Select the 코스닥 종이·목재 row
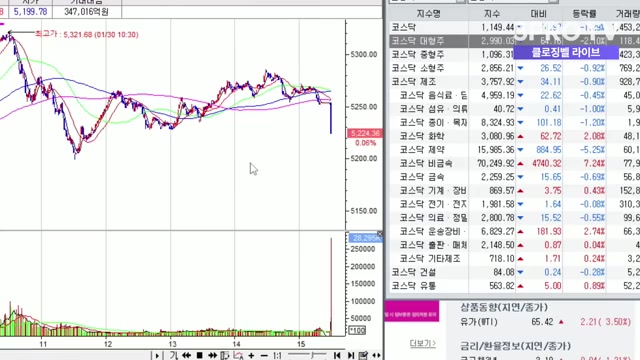This screenshot has width=640, height=360. click(x=514, y=122)
